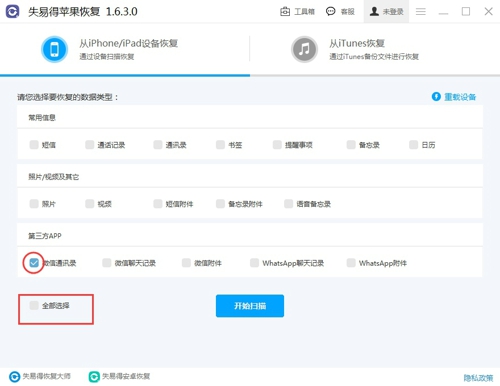Check the 视频 checkbox

click(x=89, y=204)
